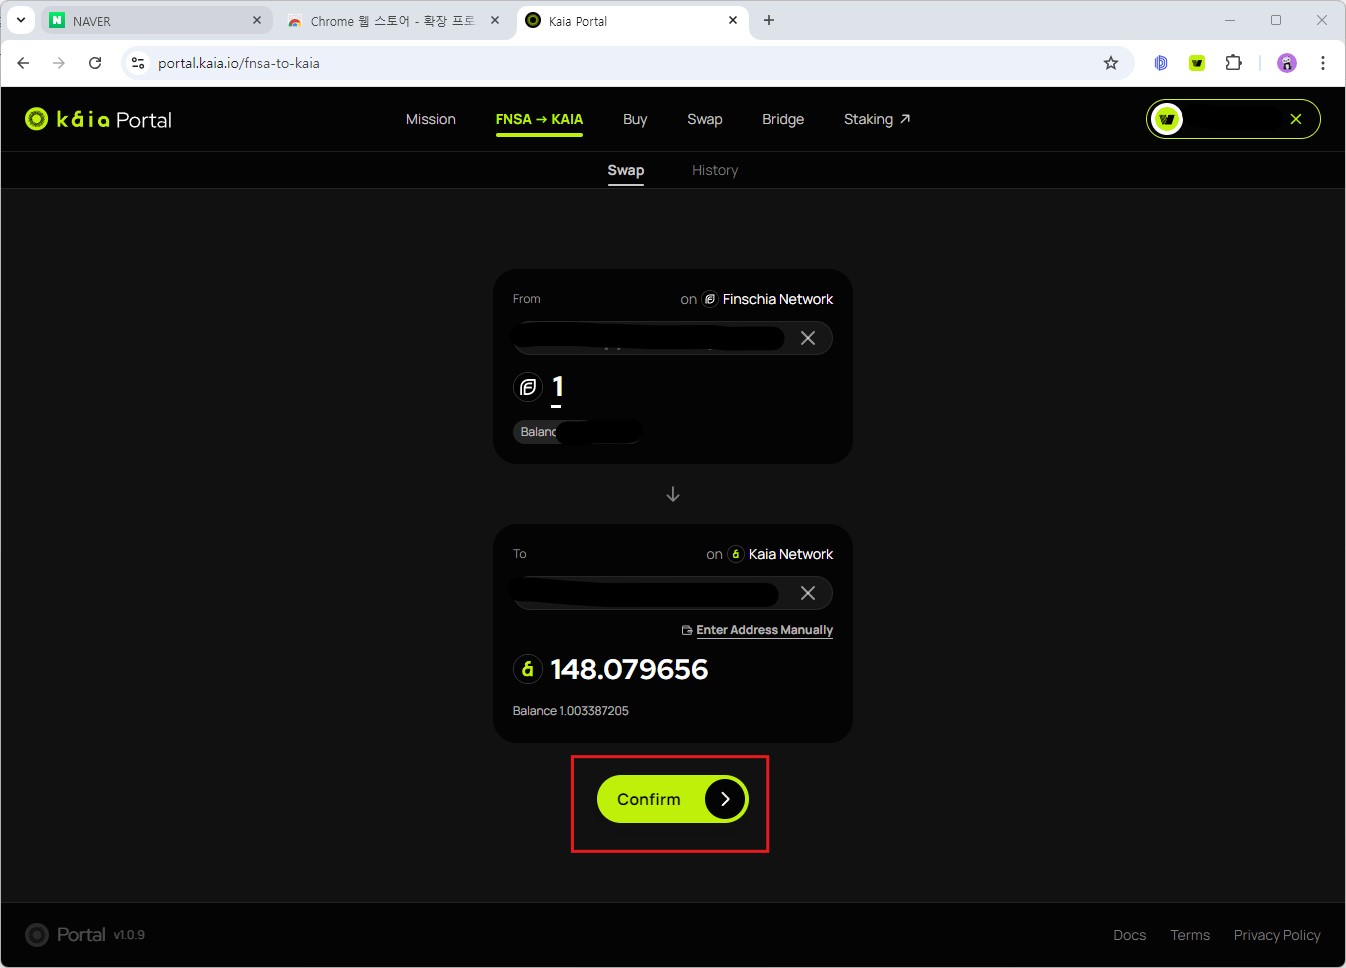Open the Buy page
Image resolution: width=1346 pixels, height=968 pixels.
pos(635,119)
